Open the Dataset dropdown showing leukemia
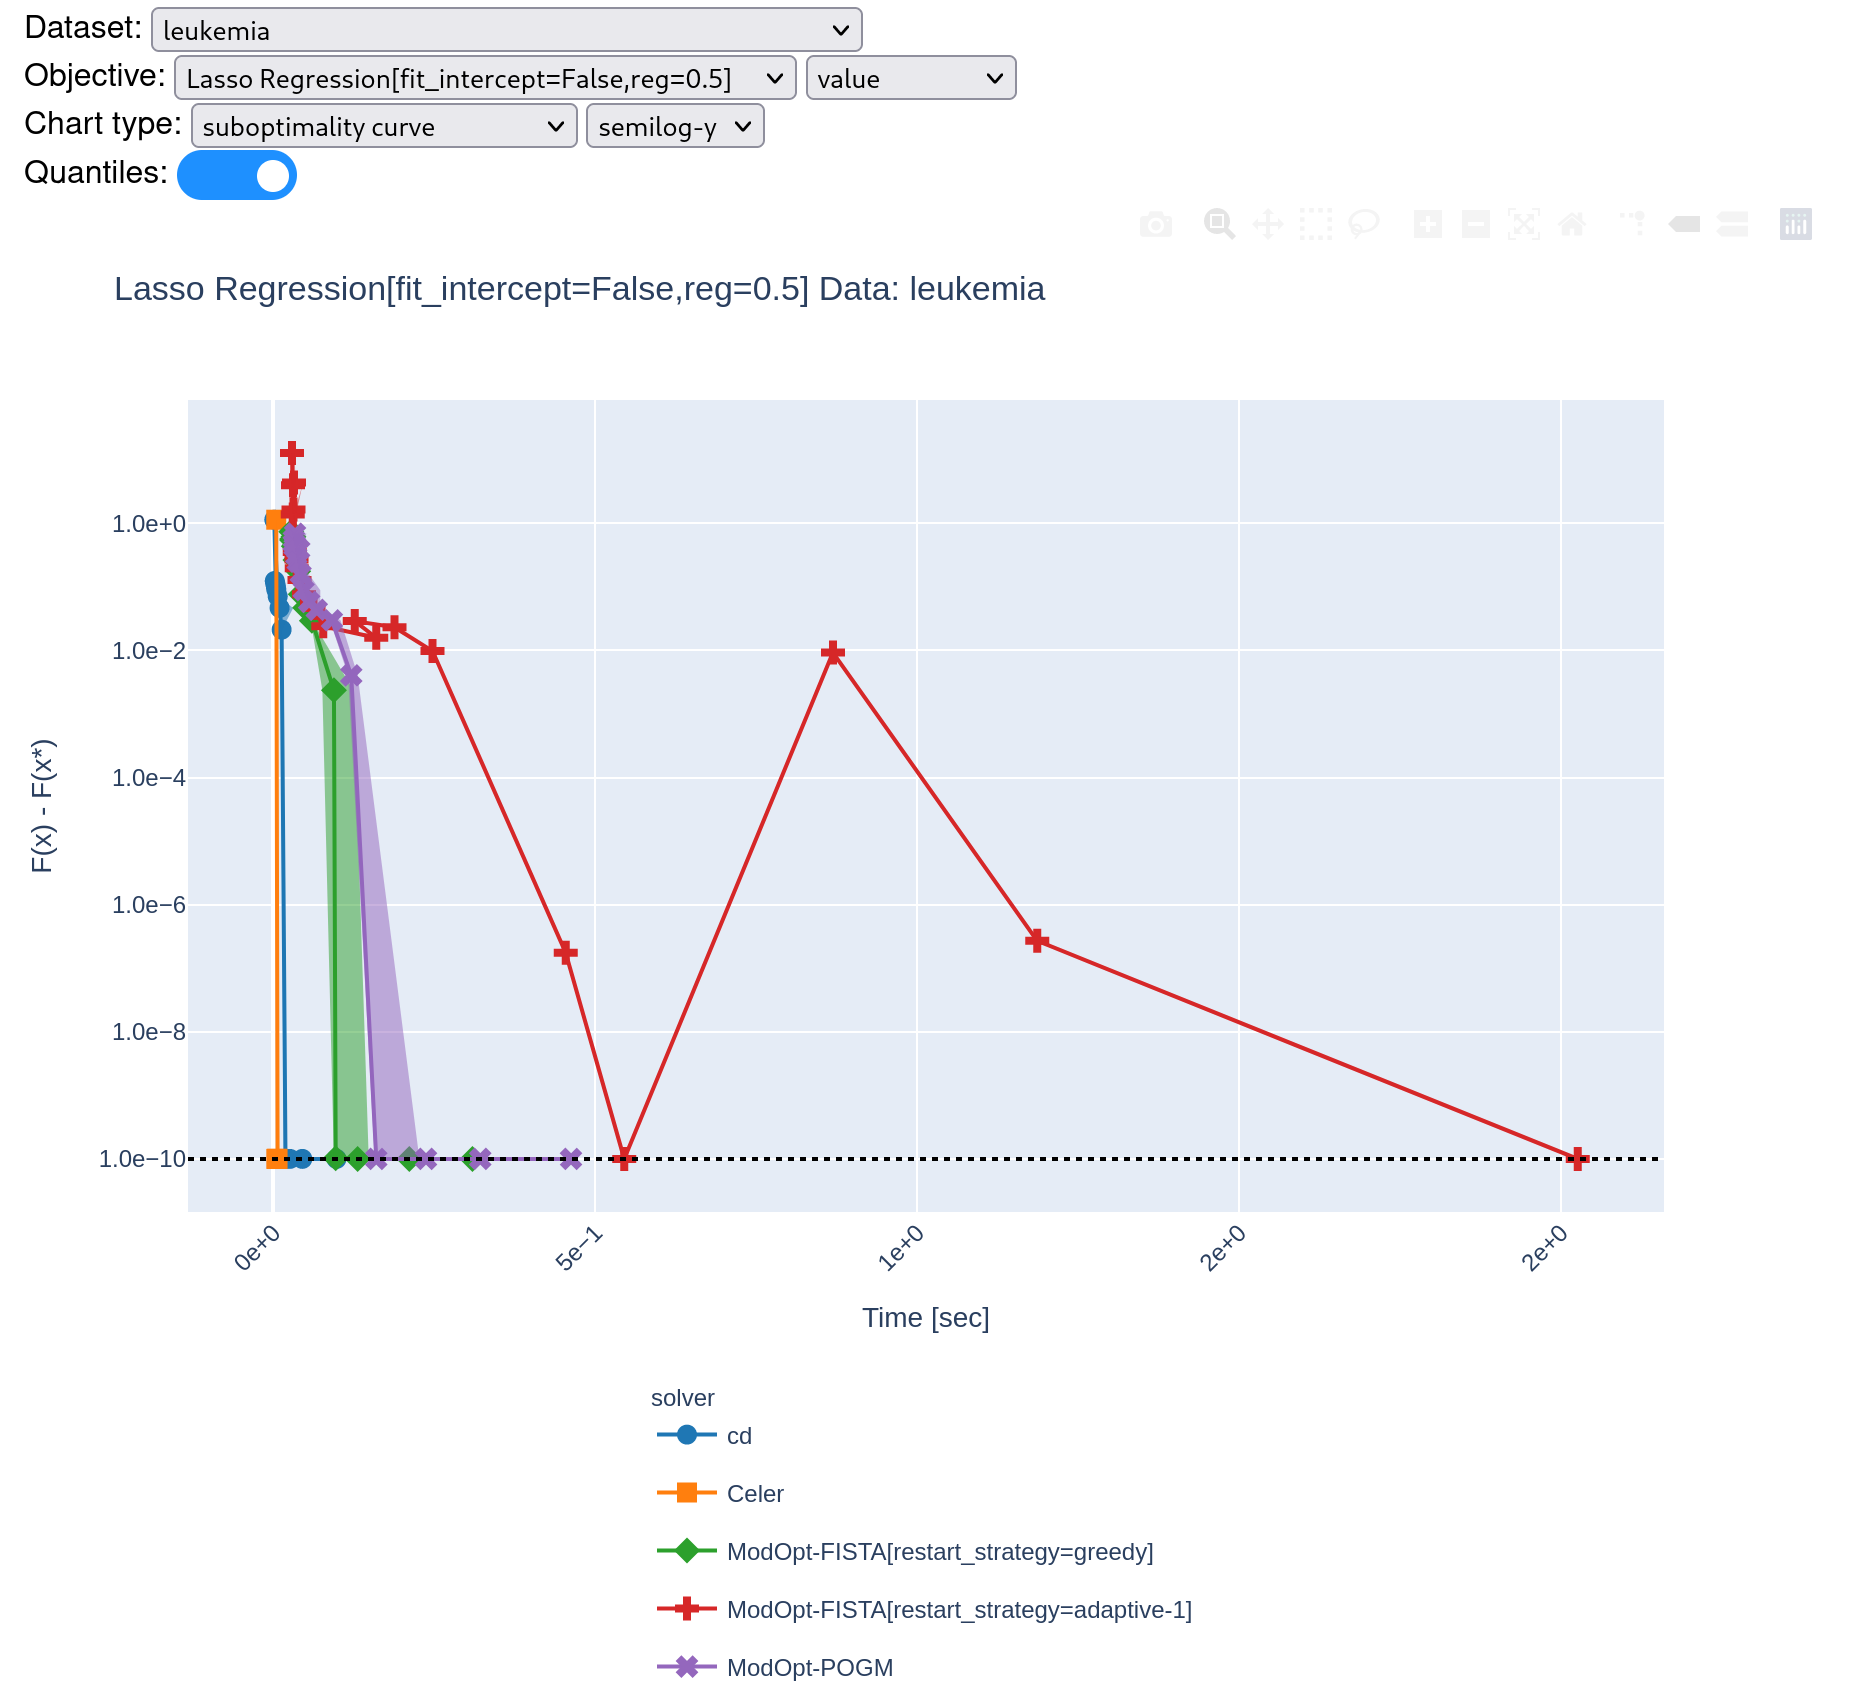Screen dimensions: 1853x1705 (x=506, y=30)
